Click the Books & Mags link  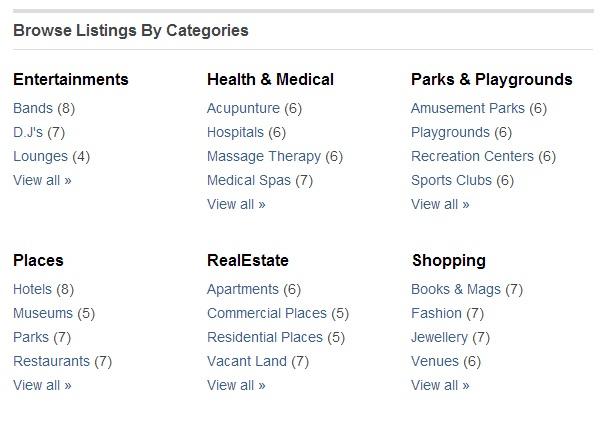pyautogui.click(x=456, y=289)
